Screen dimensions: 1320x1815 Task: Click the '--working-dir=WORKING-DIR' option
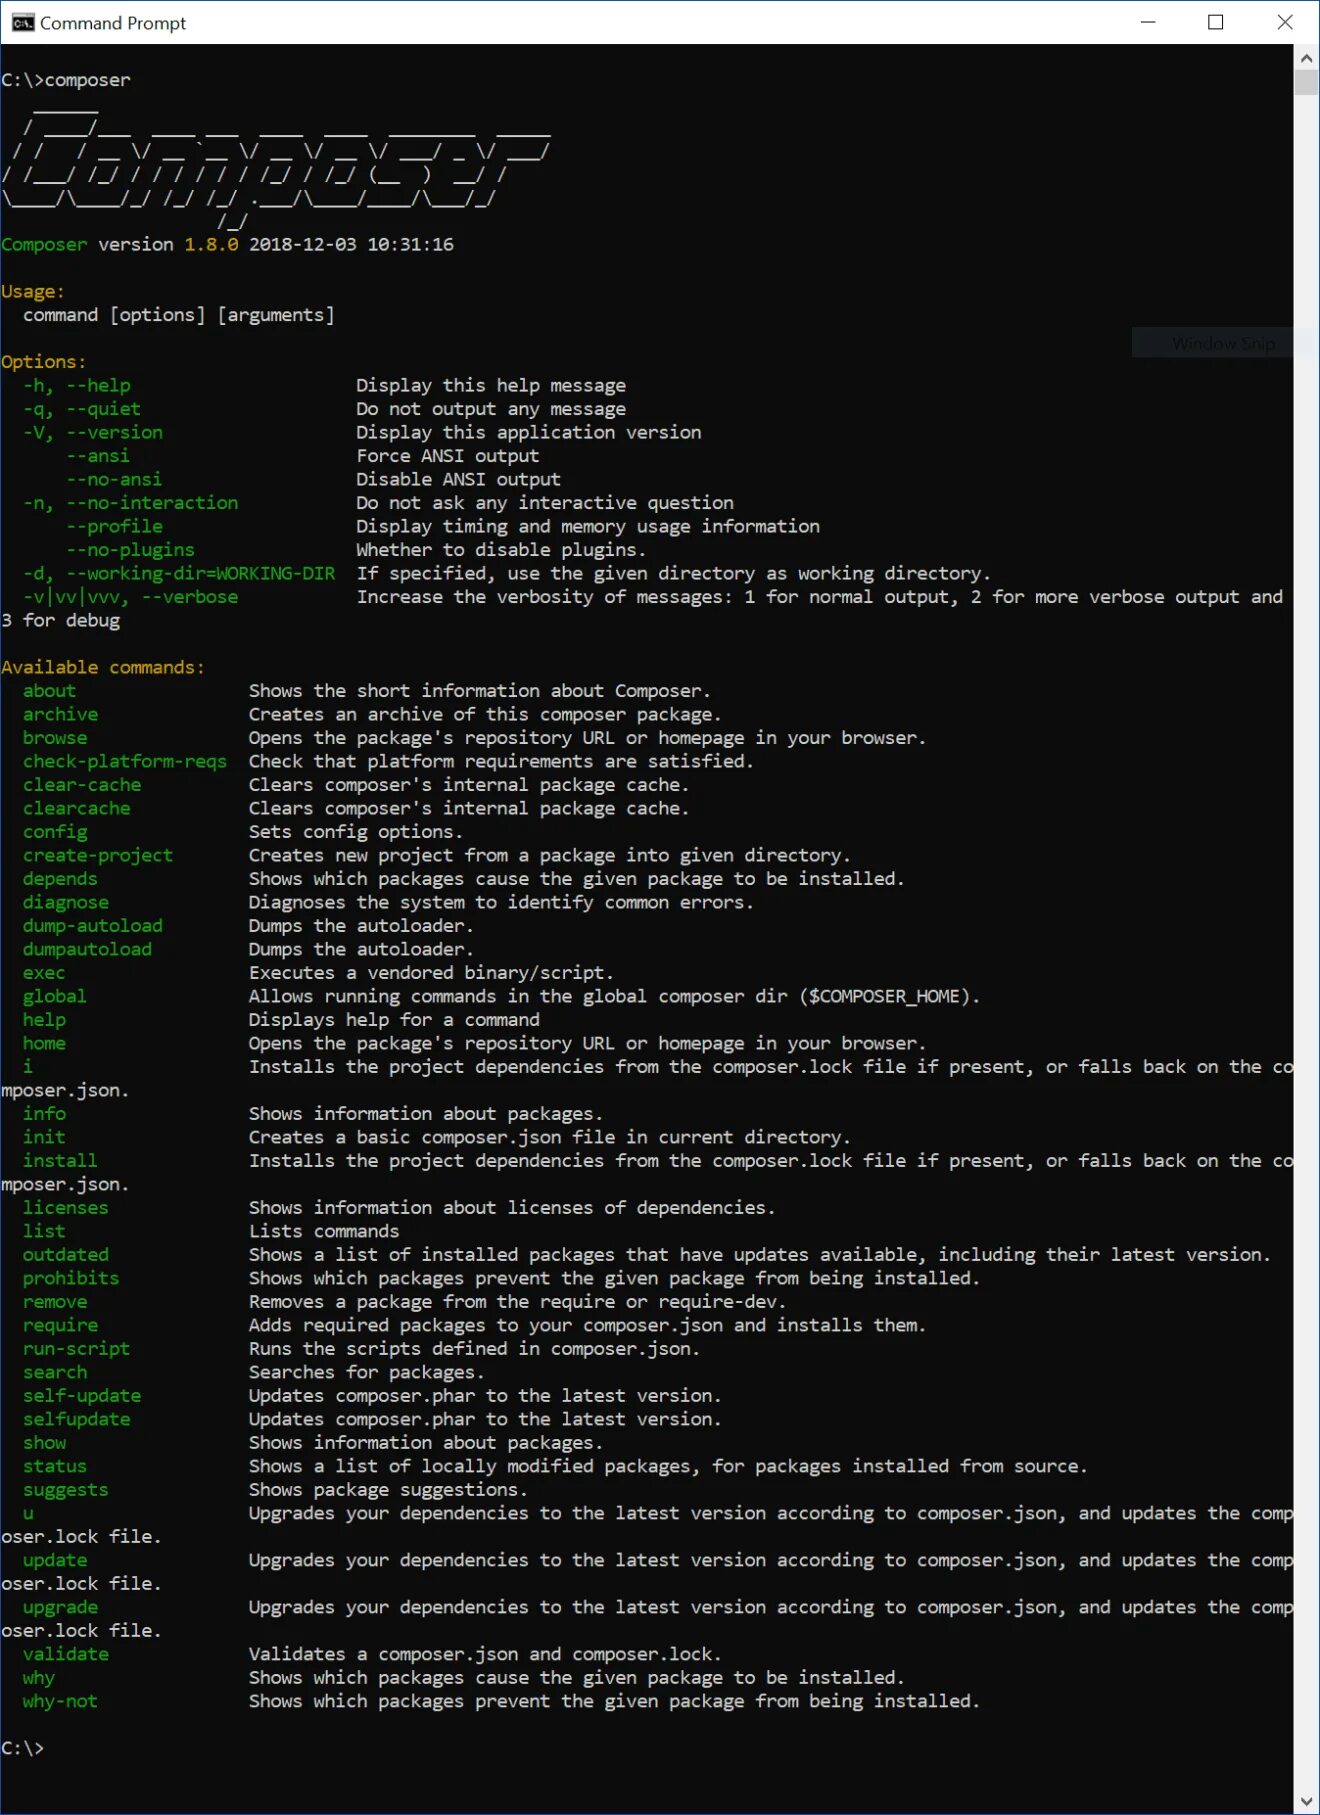point(201,573)
